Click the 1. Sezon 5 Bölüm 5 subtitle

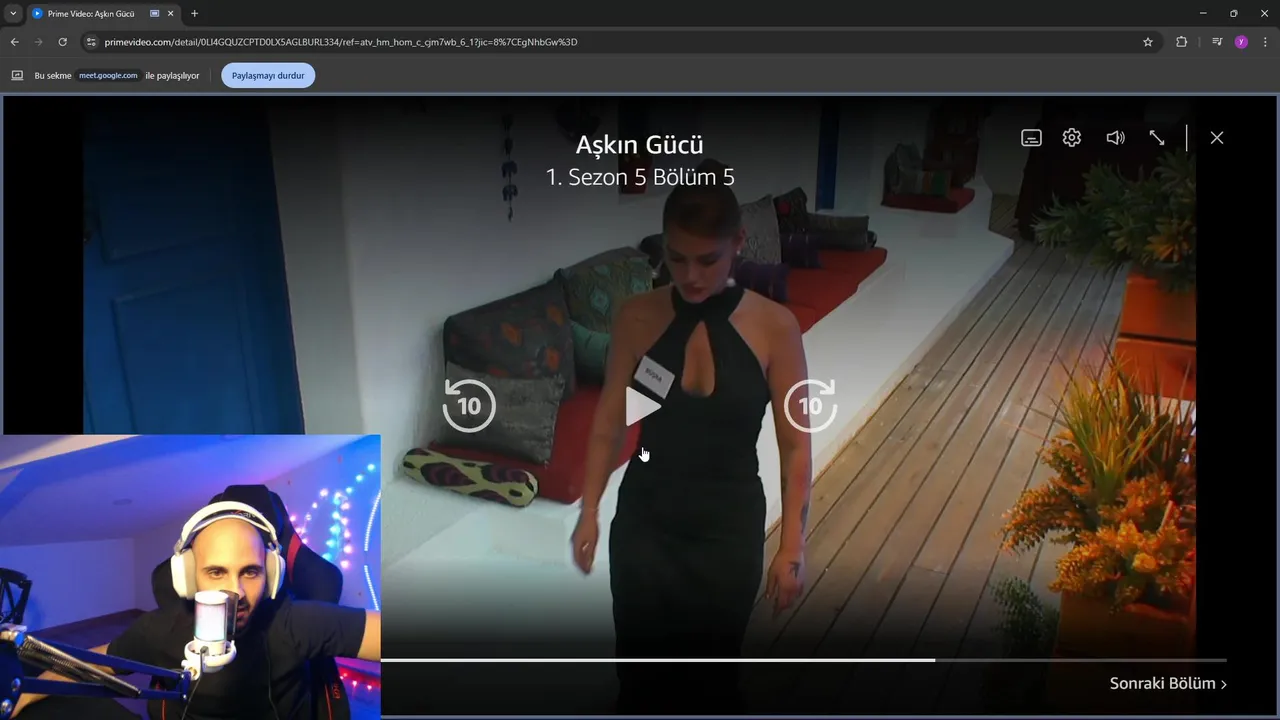click(x=640, y=178)
